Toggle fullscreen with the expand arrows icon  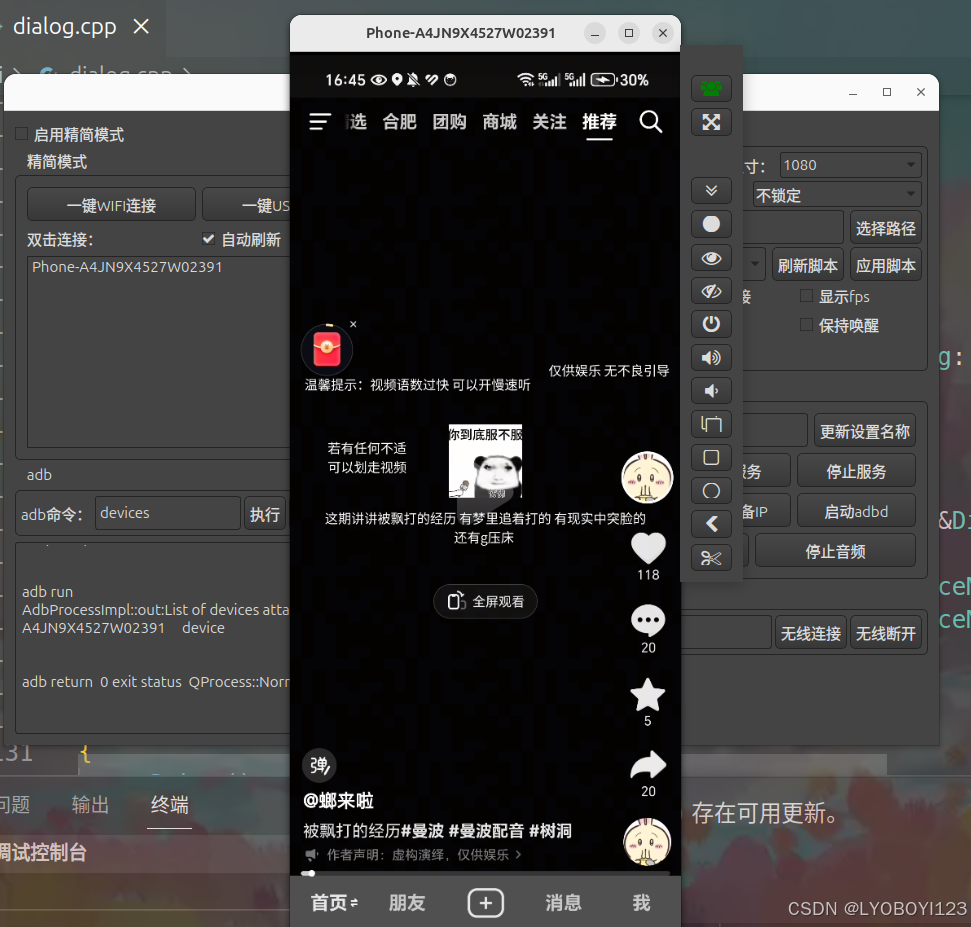[x=711, y=122]
